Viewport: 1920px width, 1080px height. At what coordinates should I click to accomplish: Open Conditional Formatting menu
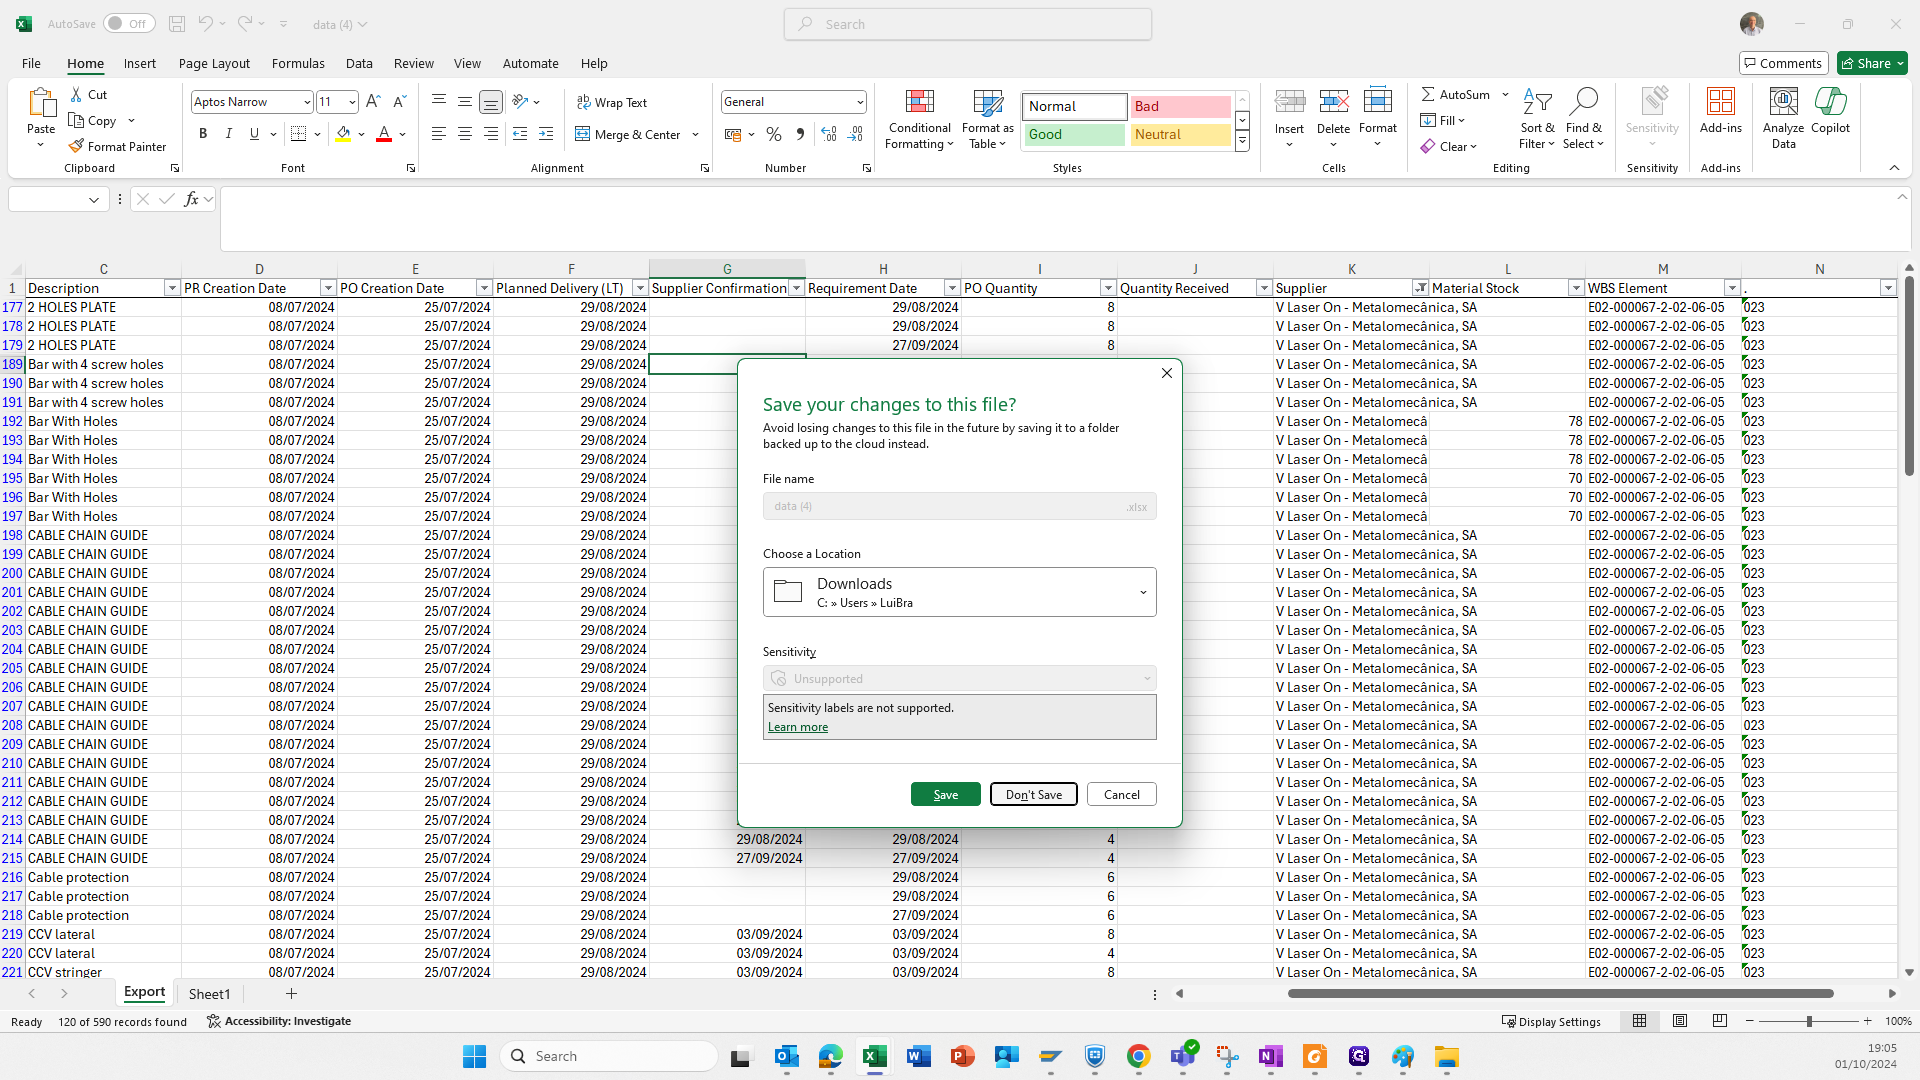pos(919,120)
